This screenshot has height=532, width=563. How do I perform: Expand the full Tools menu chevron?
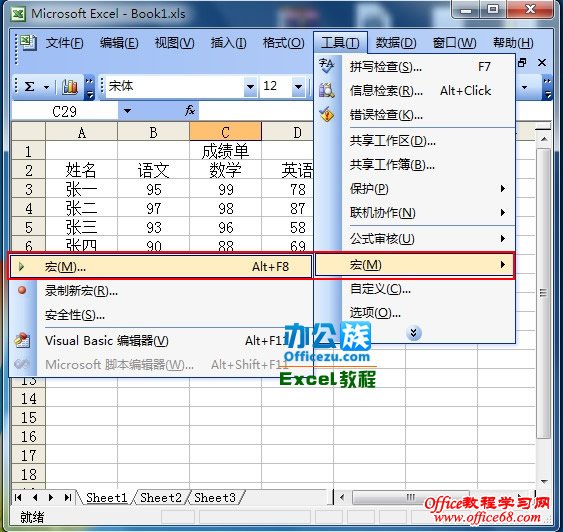[414, 333]
